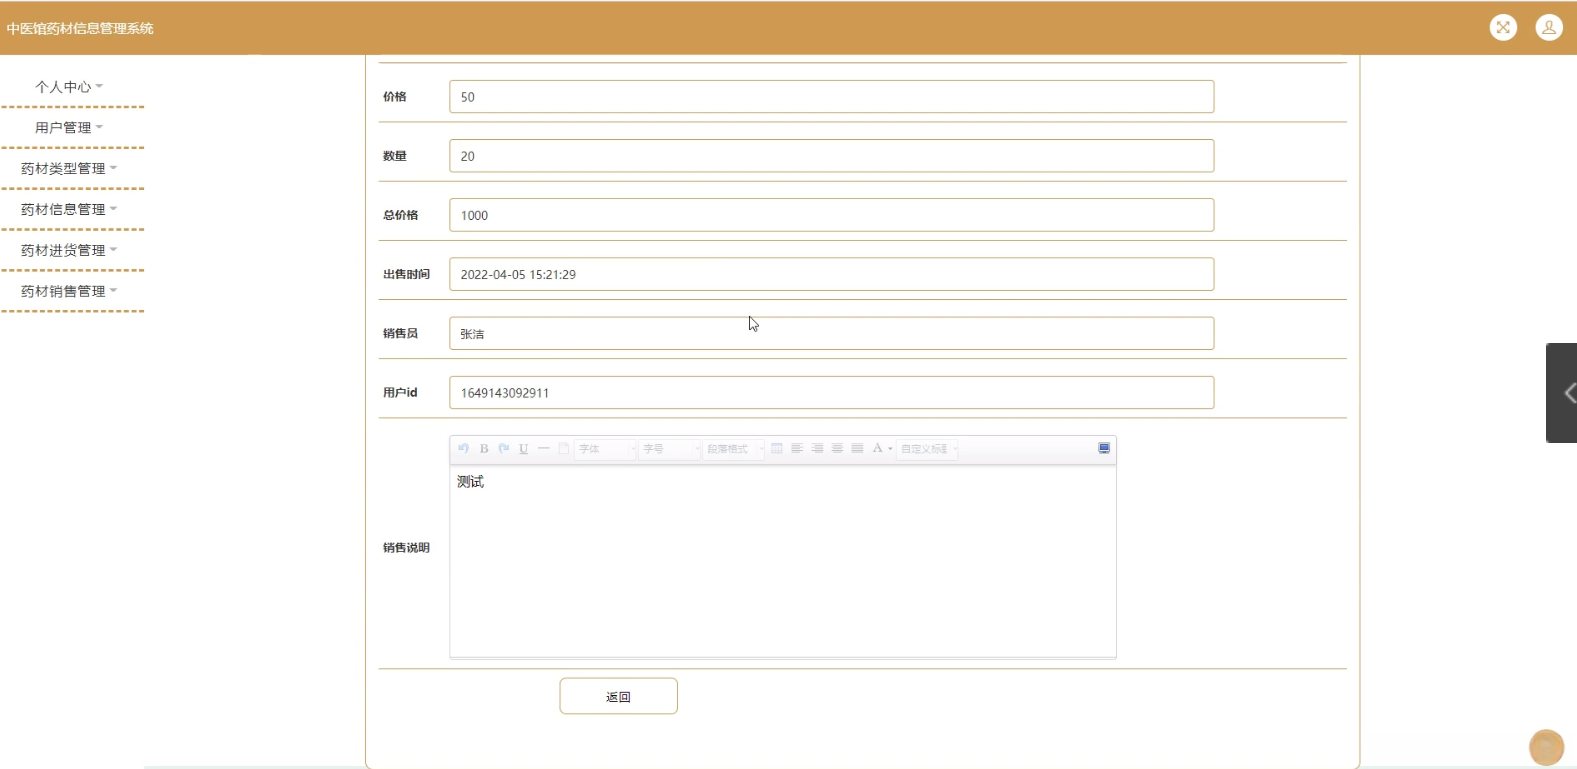Viewport: 1577px width, 769px height.
Task: Click the 销售员 label
Action: (400, 333)
